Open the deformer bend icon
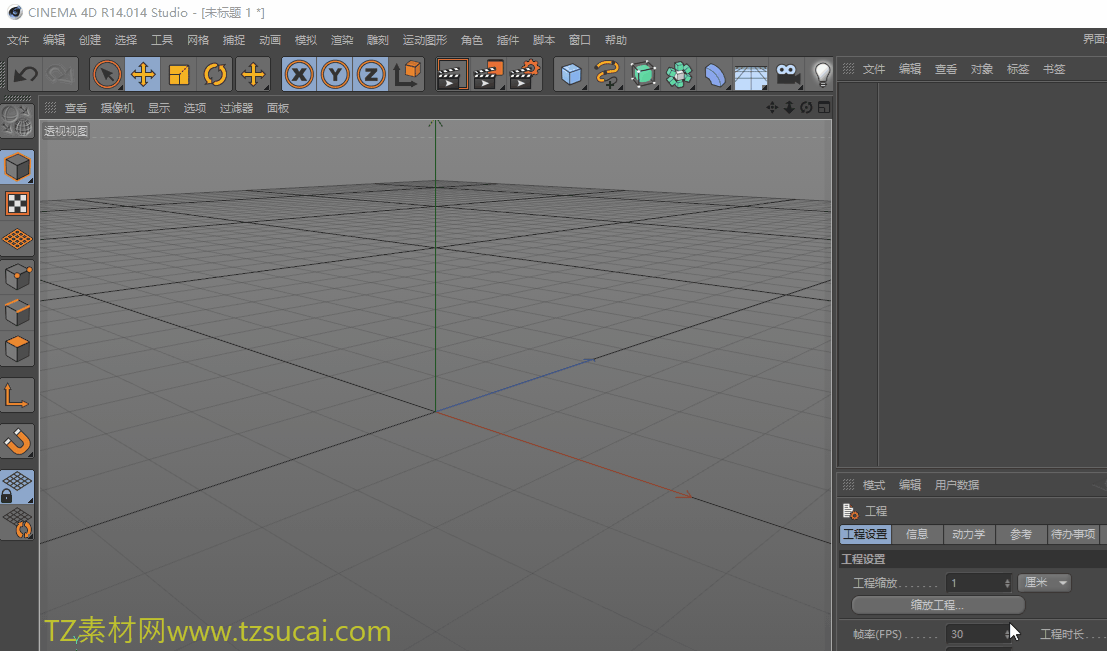This screenshot has width=1107, height=651. (x=715, y=74)
